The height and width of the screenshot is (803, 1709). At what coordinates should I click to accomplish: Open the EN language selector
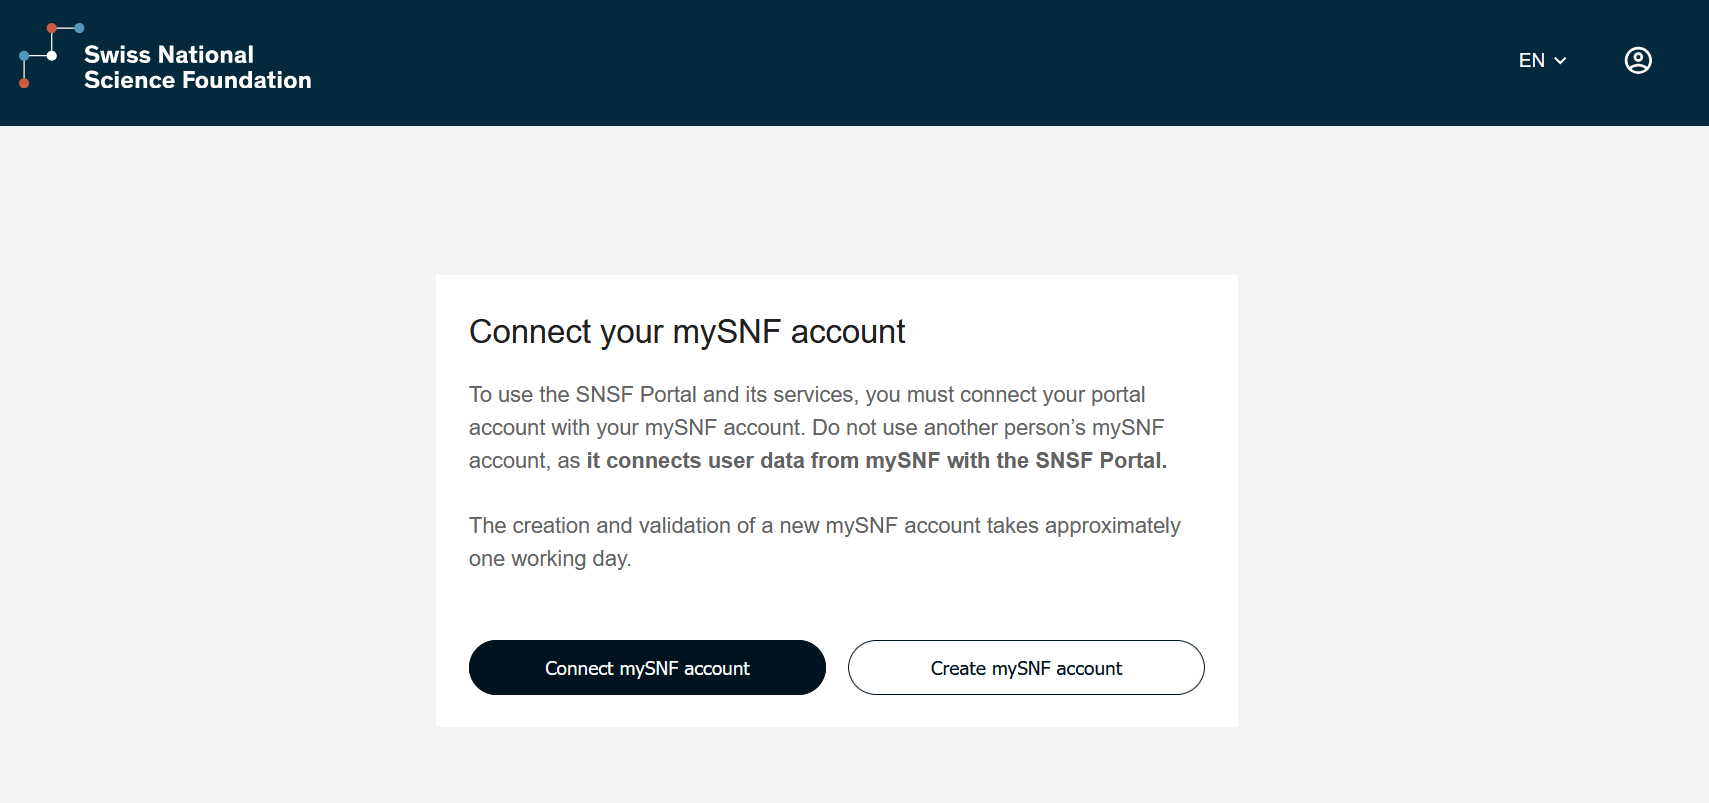coord(1541,61)
